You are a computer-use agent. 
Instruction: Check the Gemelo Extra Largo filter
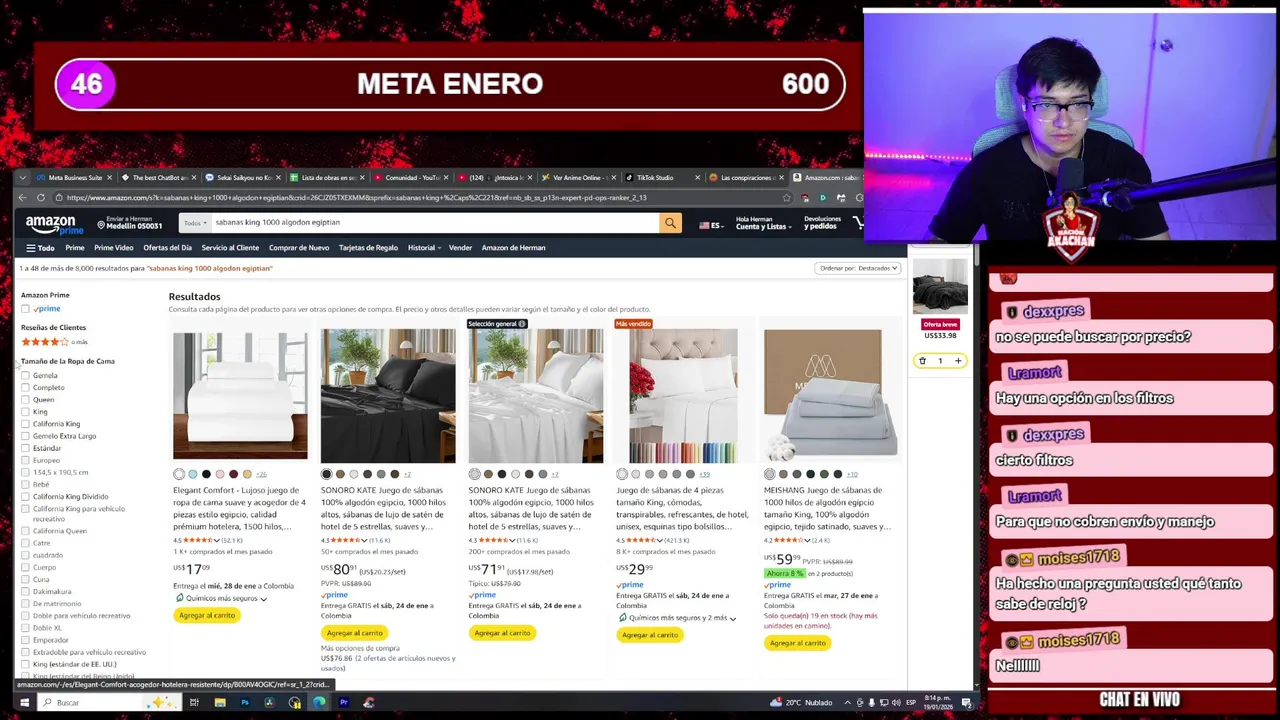tap(25, 436)
